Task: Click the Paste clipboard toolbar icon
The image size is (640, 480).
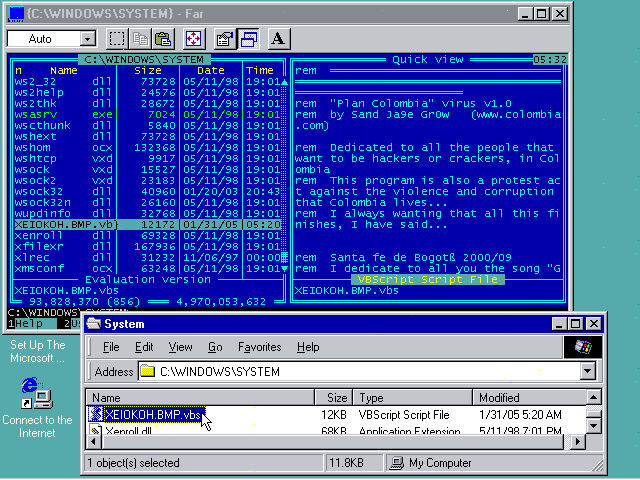Action: 163,39
